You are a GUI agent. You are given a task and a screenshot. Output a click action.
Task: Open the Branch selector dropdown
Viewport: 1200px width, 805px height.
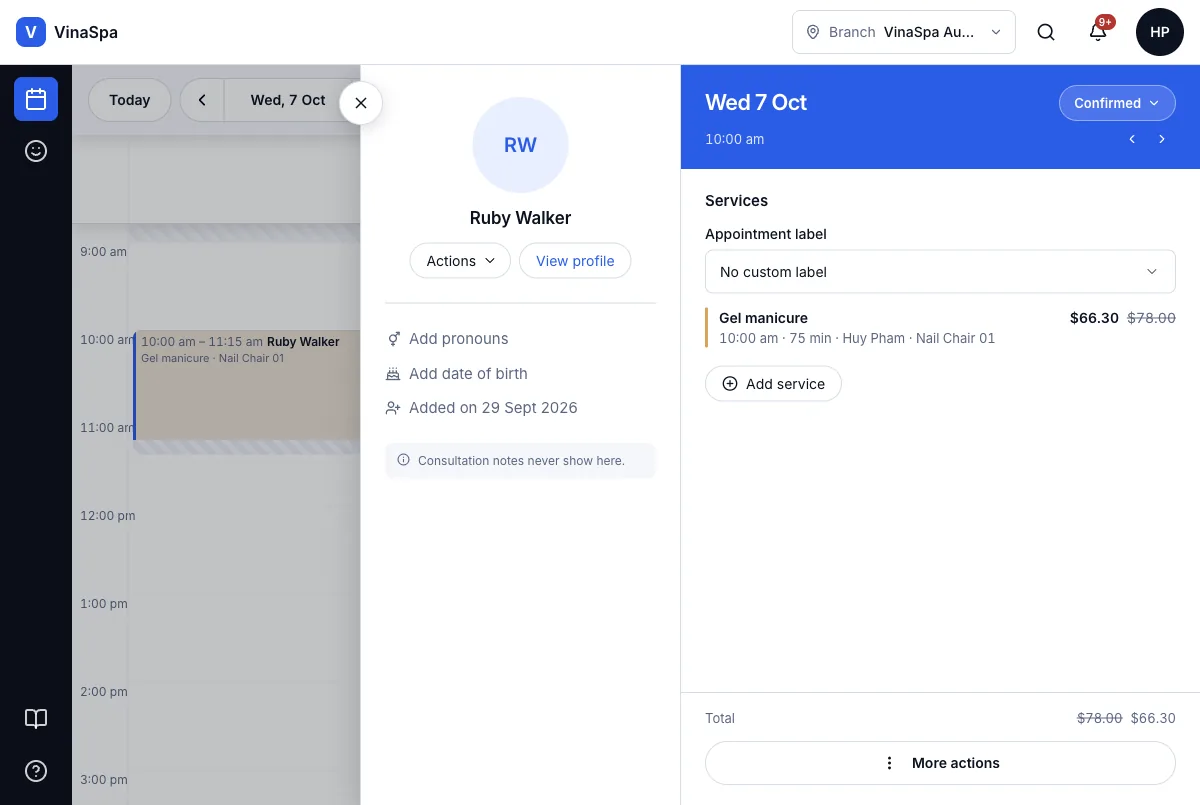[x=904, y=32]
